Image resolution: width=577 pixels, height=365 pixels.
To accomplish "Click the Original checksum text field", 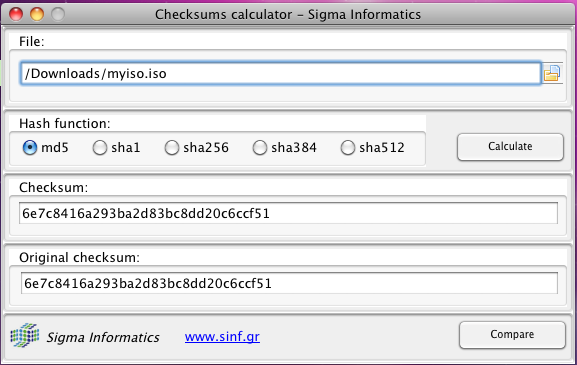I will [289, 283].
